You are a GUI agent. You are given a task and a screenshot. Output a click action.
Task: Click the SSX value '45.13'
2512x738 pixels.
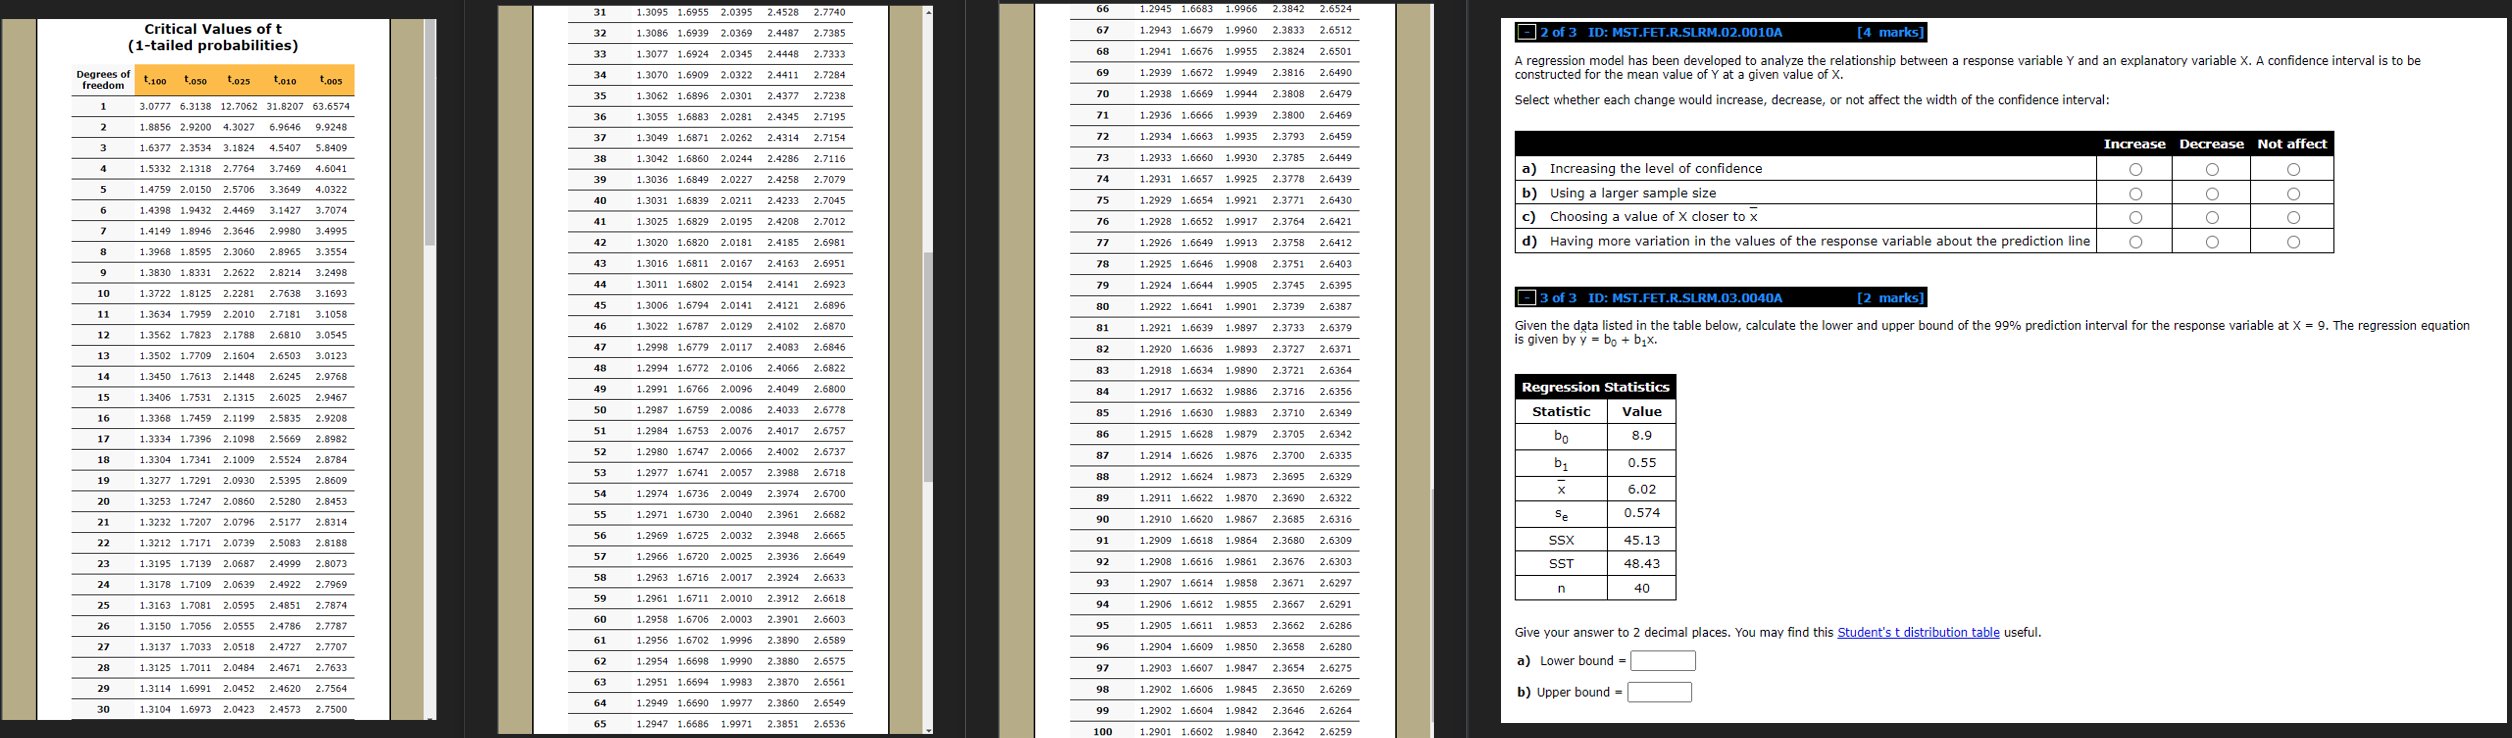(x=1641, y=540)
